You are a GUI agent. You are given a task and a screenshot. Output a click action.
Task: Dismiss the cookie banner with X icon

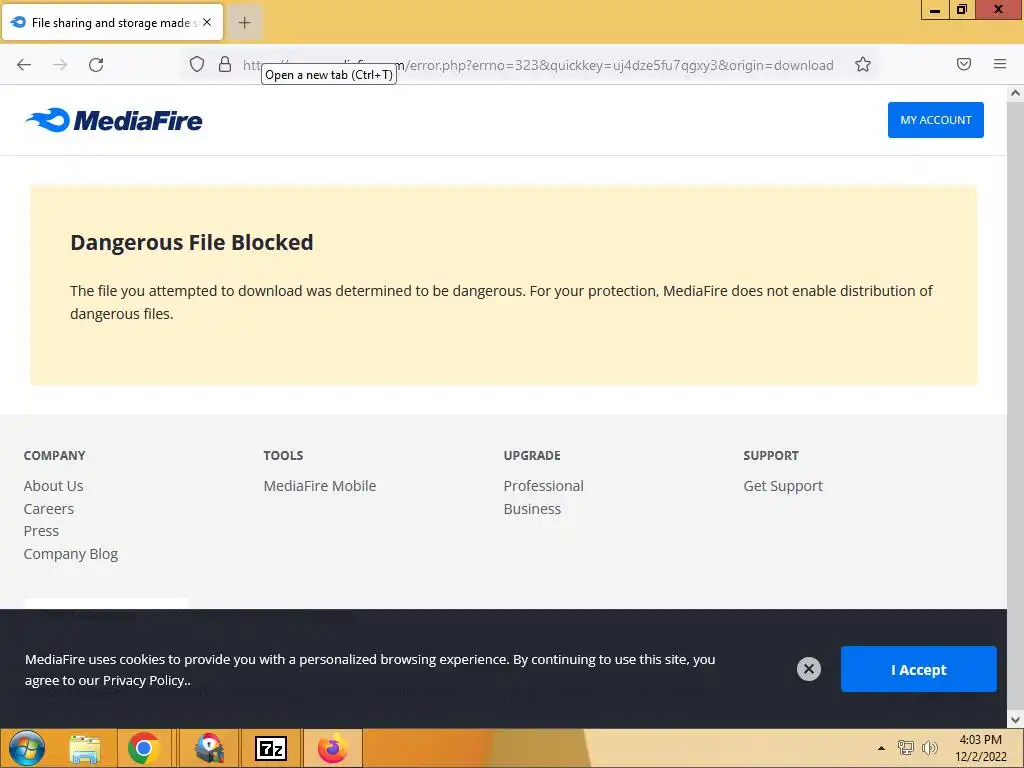coord(808,669)
